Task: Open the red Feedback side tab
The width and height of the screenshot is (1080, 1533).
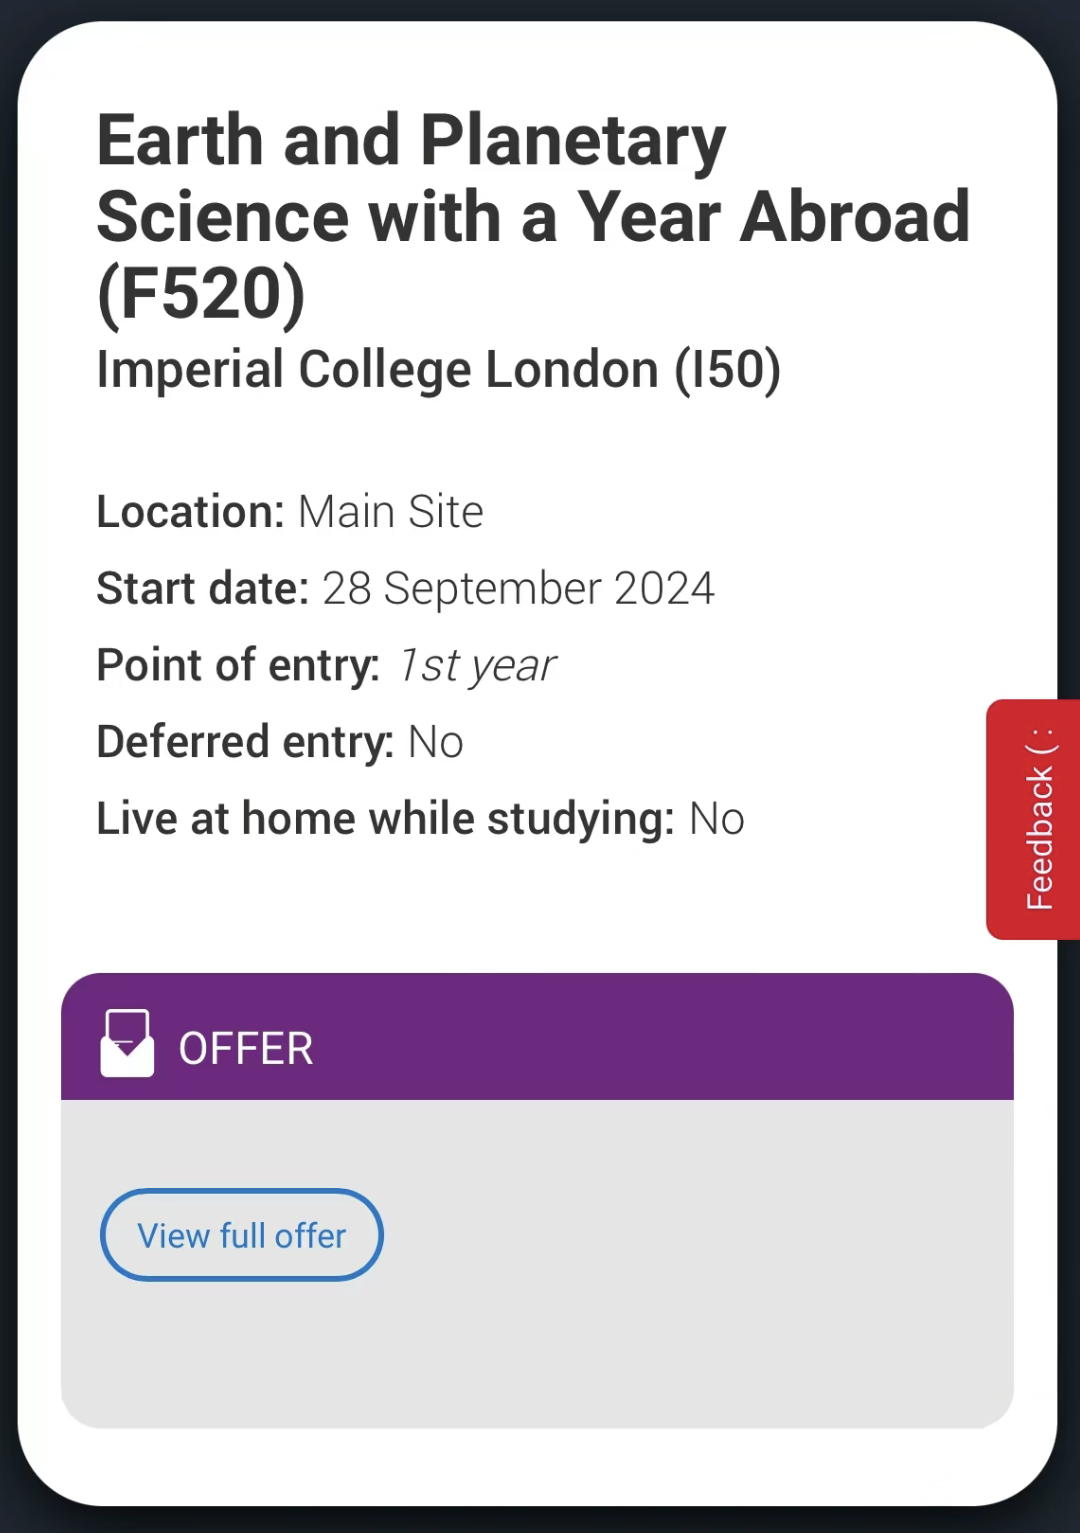Action: (1035, 819)
